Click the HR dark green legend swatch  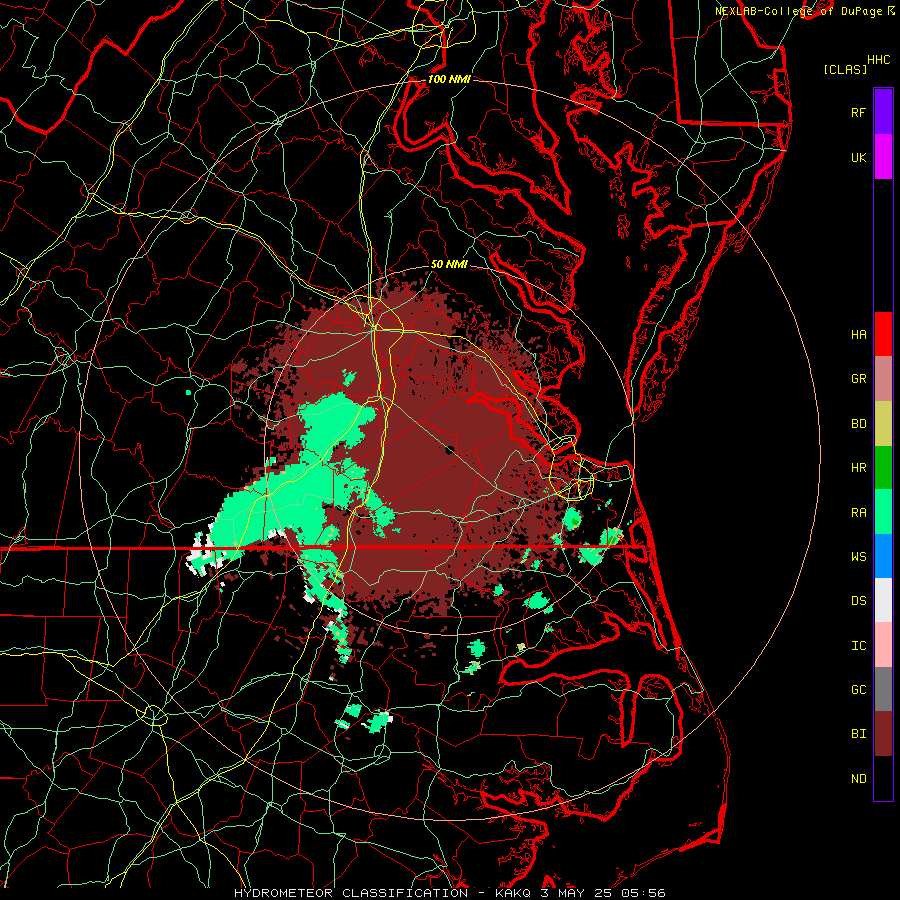[x=883, y=467]
